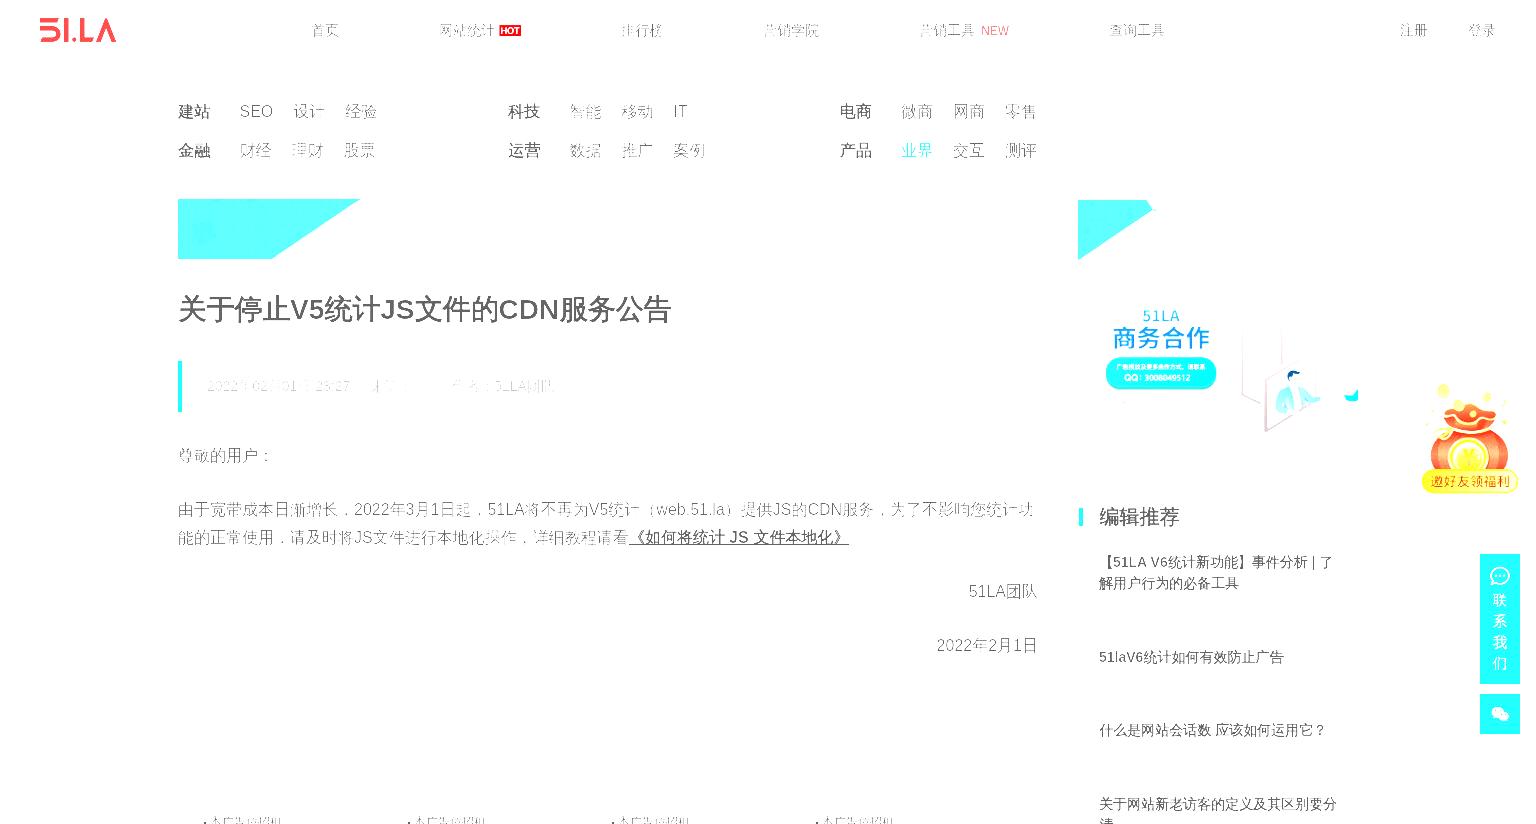Select the 产品 category

[x=856, y=150]
